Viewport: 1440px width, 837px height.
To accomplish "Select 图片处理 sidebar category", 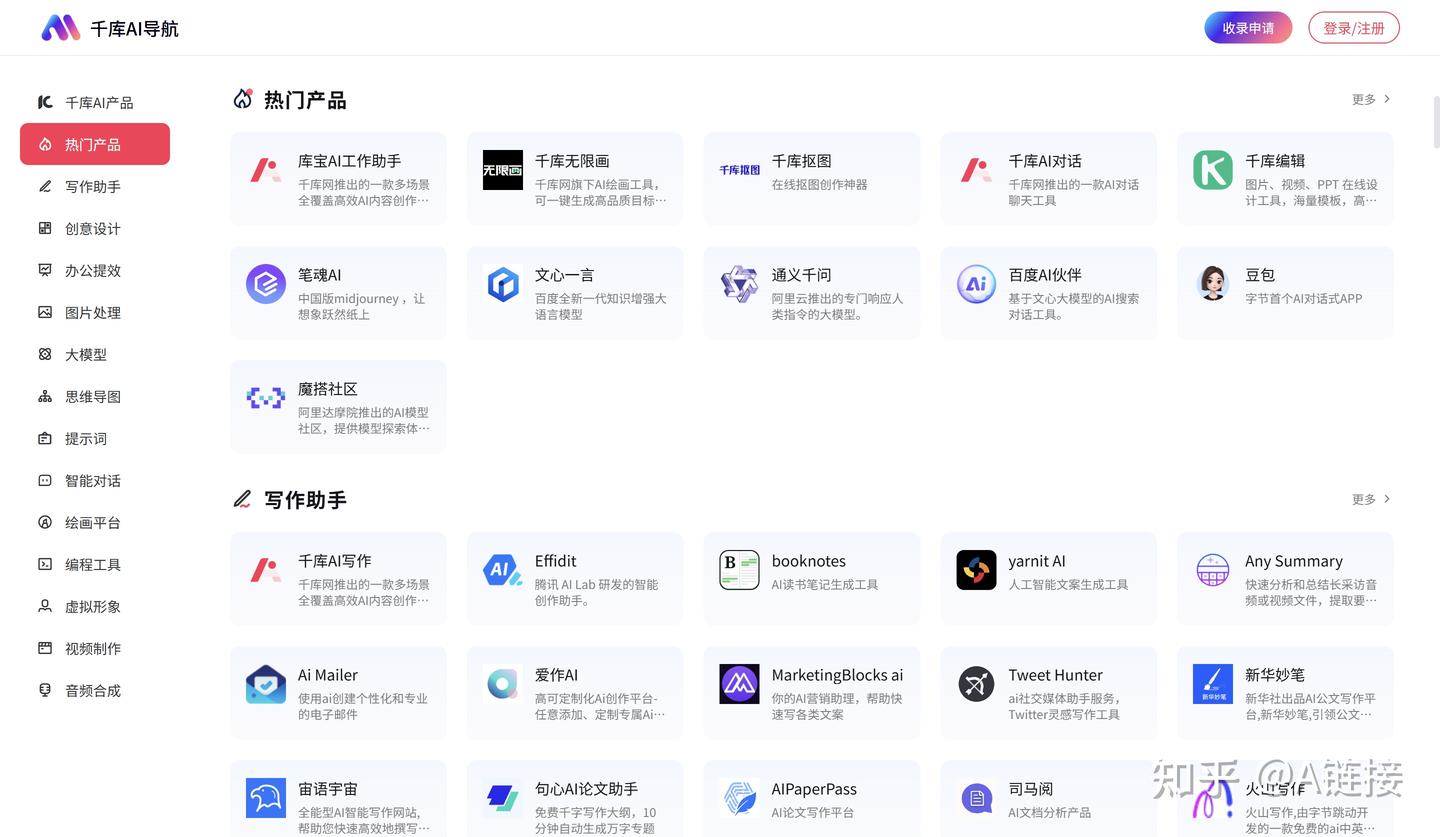I will 95,312.
